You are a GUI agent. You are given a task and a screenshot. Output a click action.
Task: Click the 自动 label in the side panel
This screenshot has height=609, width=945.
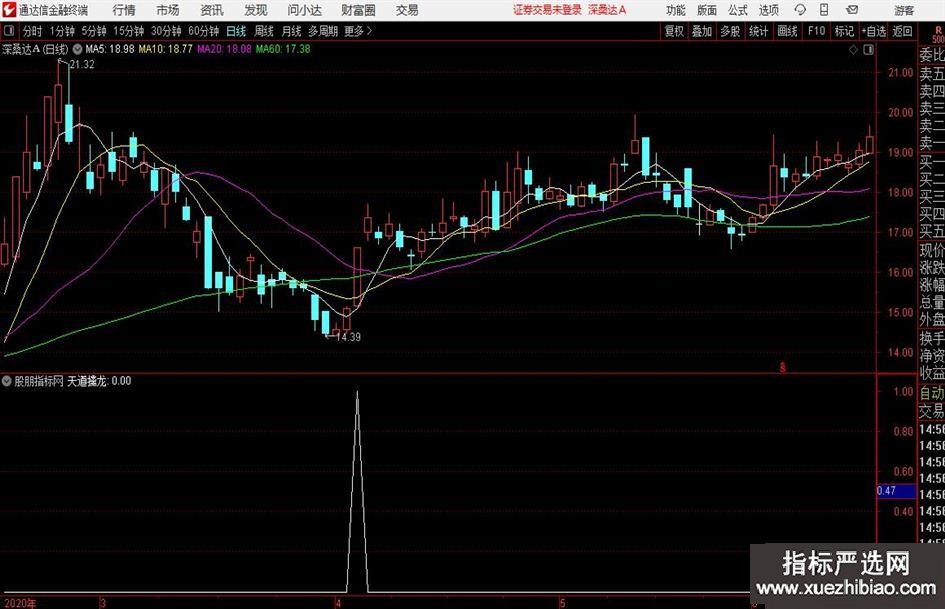(x=932, y=393)
